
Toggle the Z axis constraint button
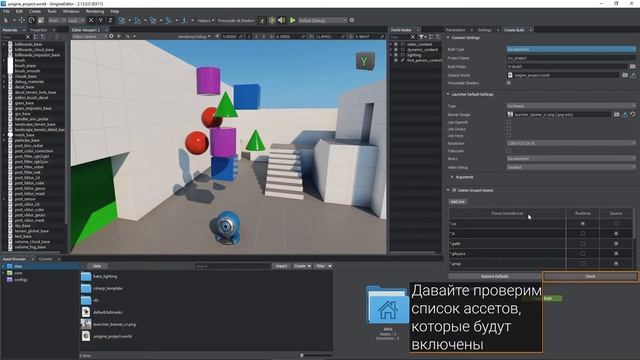click(x=110, y=20)
